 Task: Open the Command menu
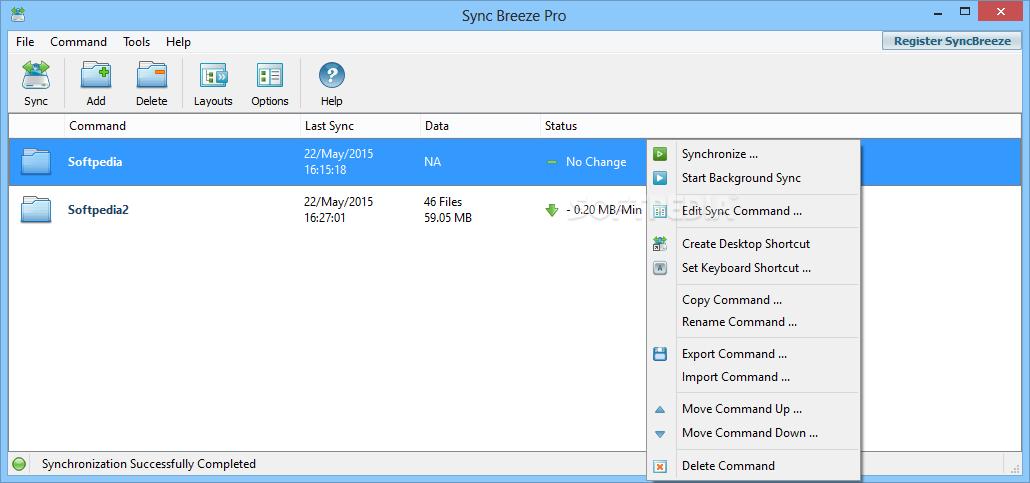point(78,42)
